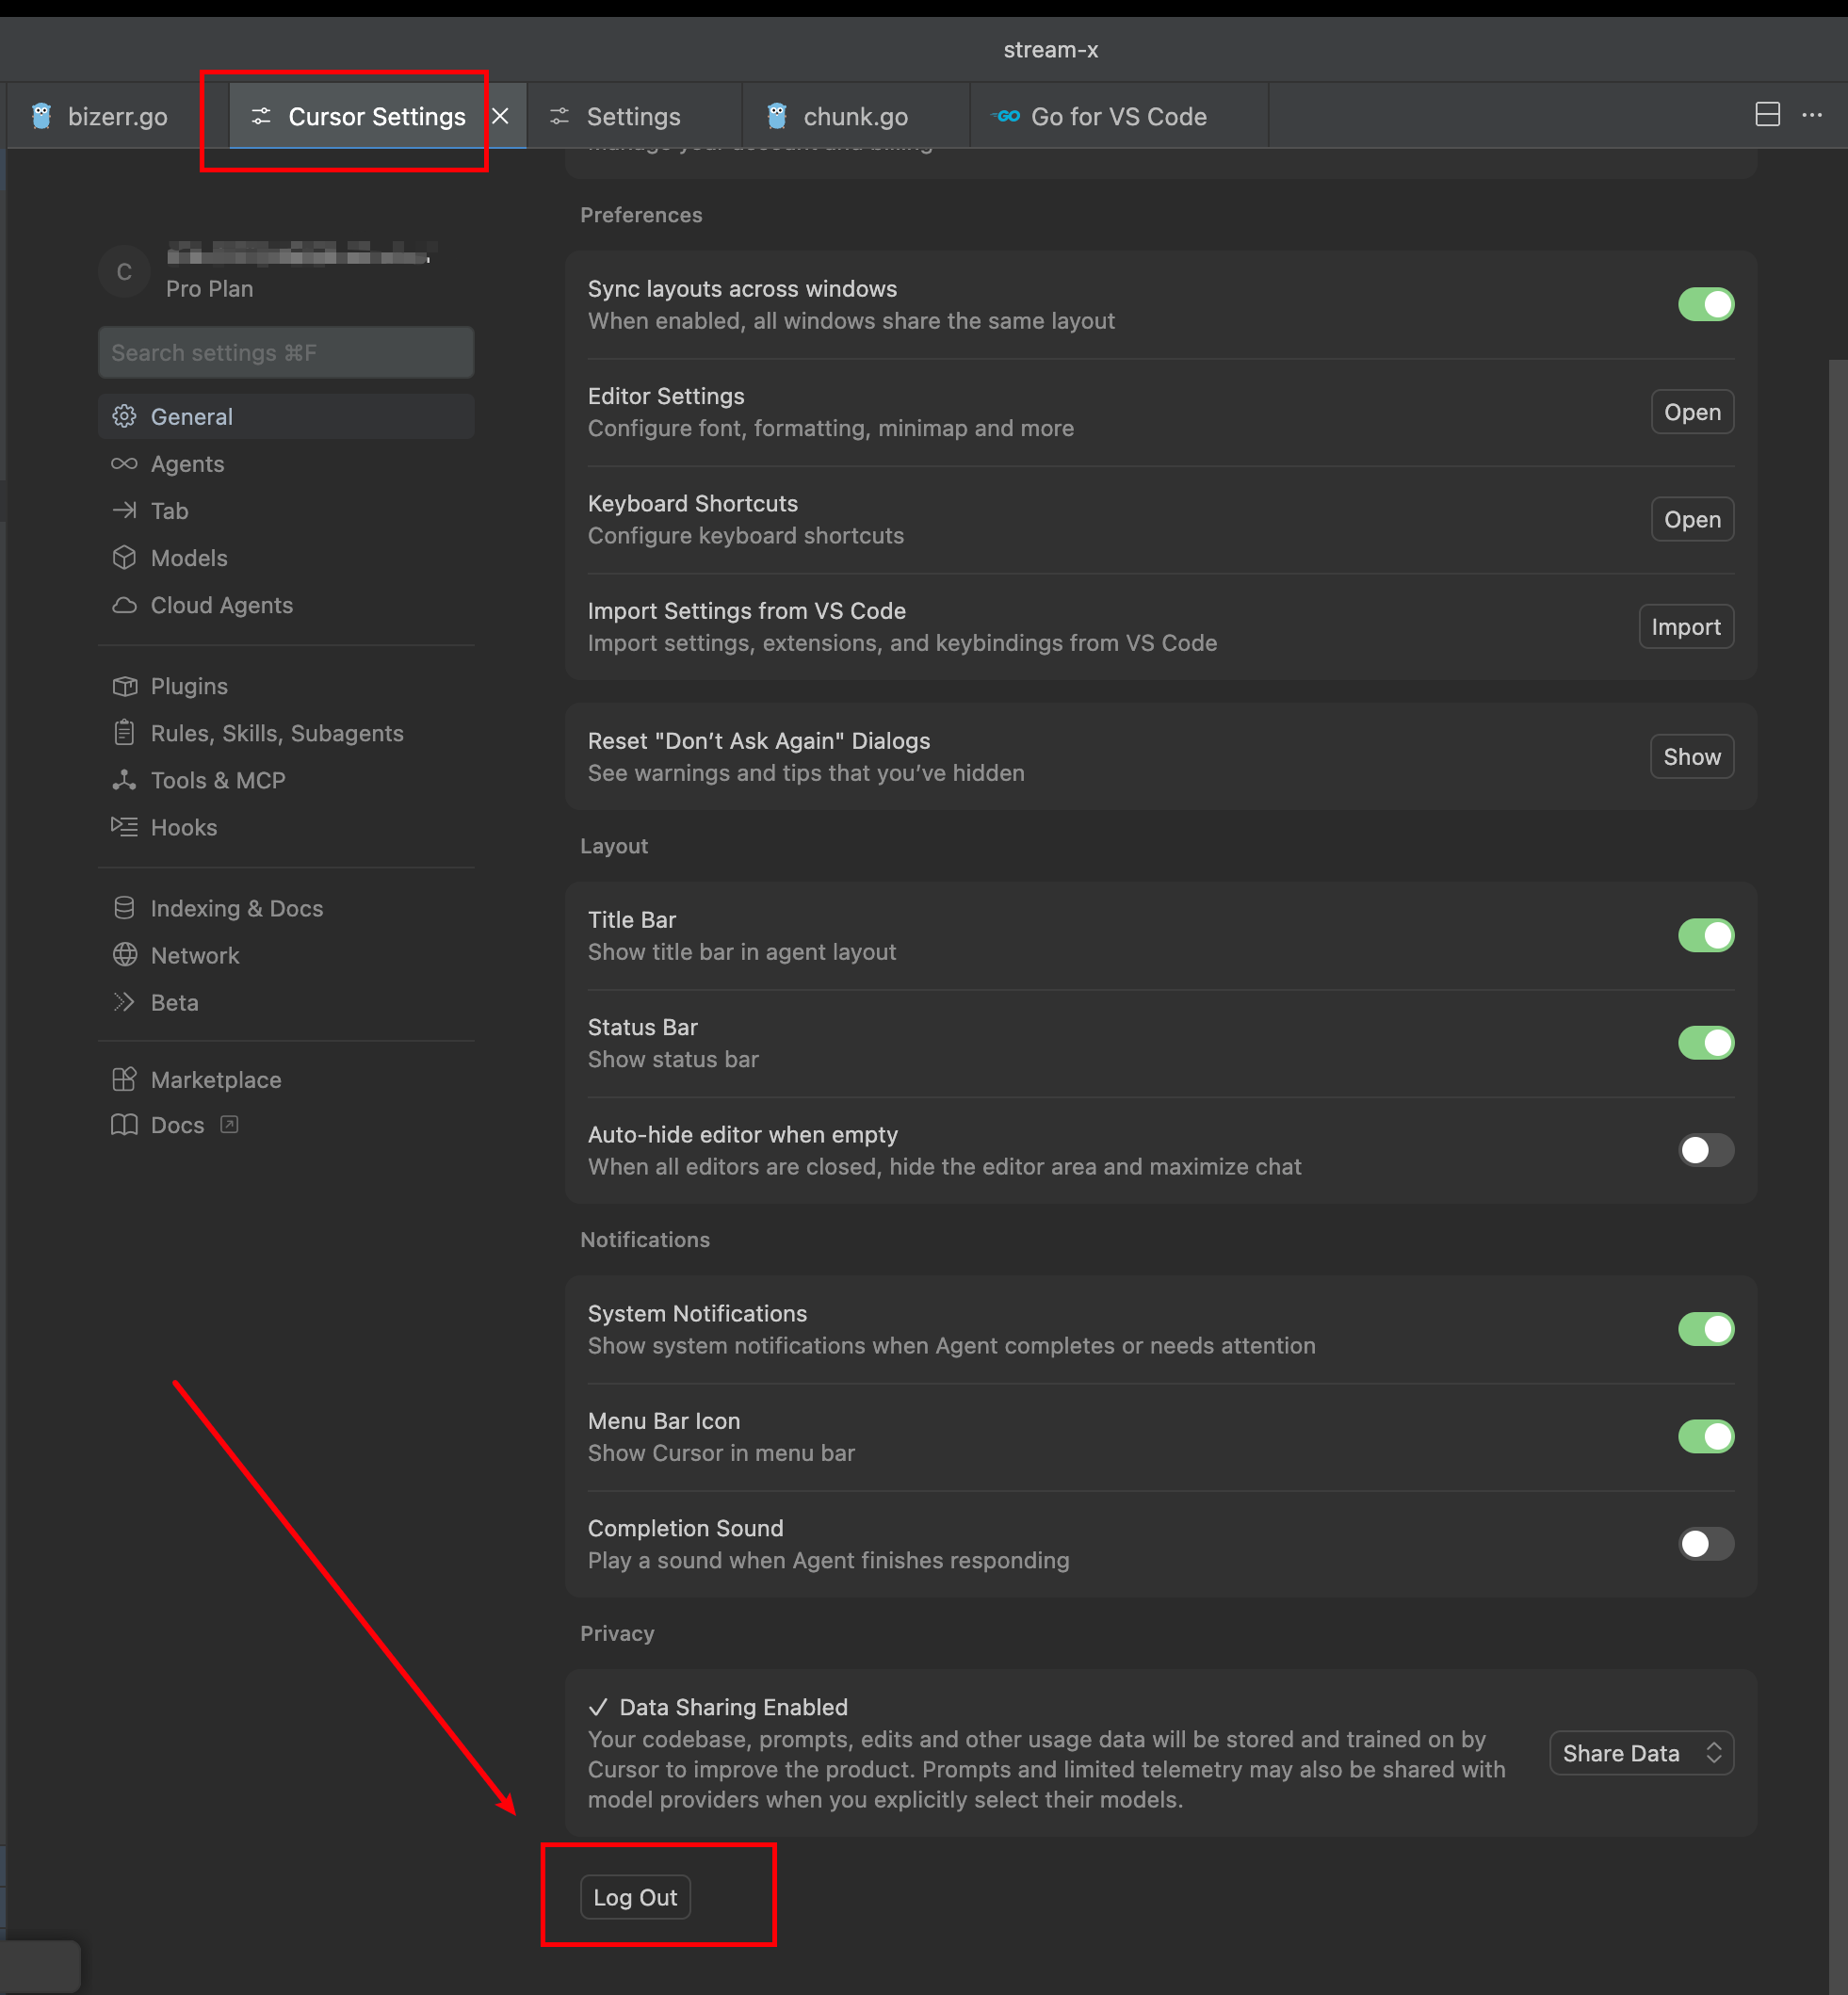Image resolution: width=1848 pixels, height=1995 pixels.
Task: Click the Agents infinity icon
Action: (124, 463)
